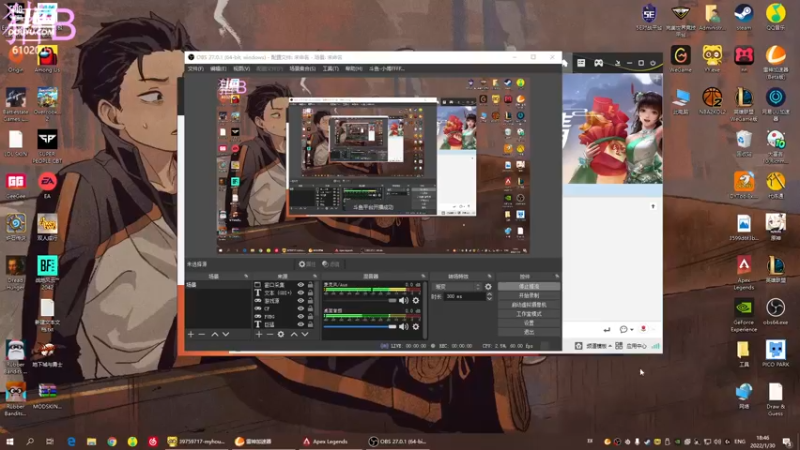This screenshot has height=450, width=800.
Task: Toggle visibility of the text (GDI+) source
Action: pos(301,293)
